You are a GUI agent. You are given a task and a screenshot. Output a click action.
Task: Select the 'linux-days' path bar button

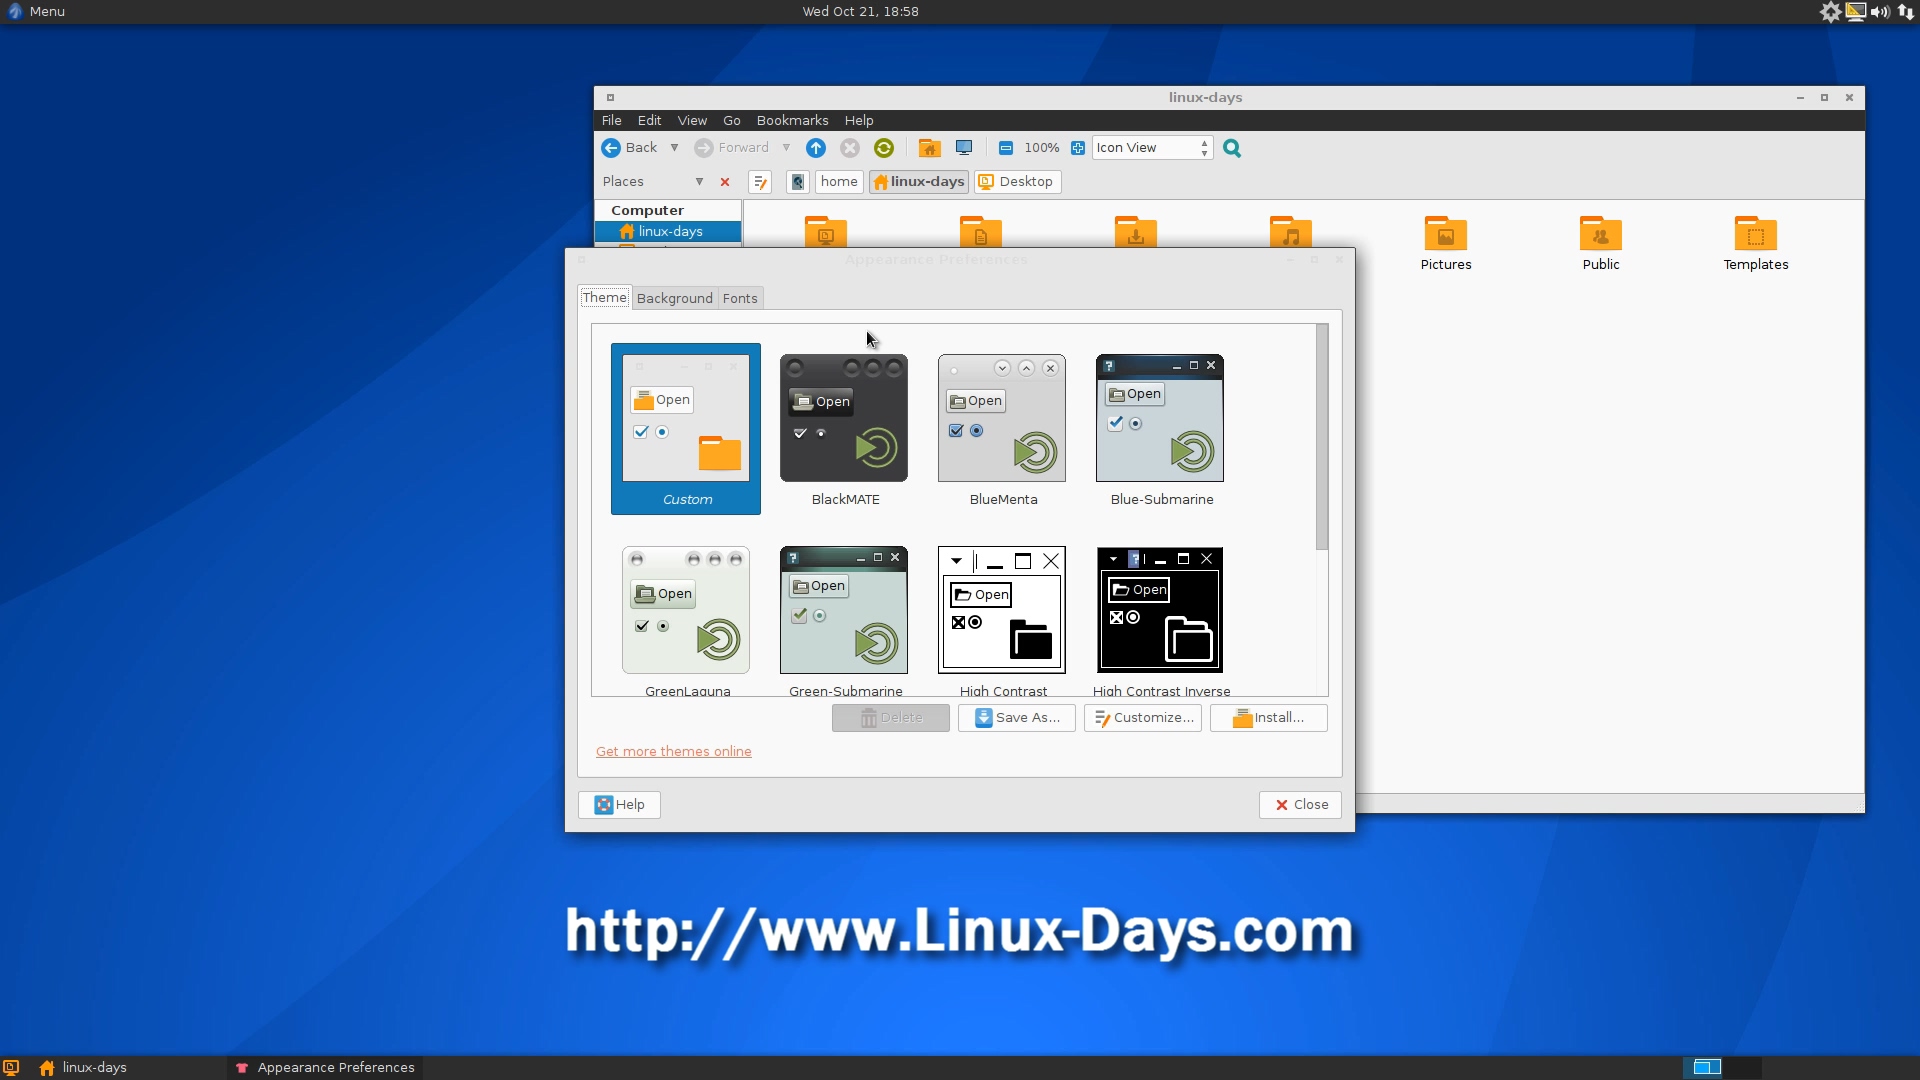tap(919, 182)
